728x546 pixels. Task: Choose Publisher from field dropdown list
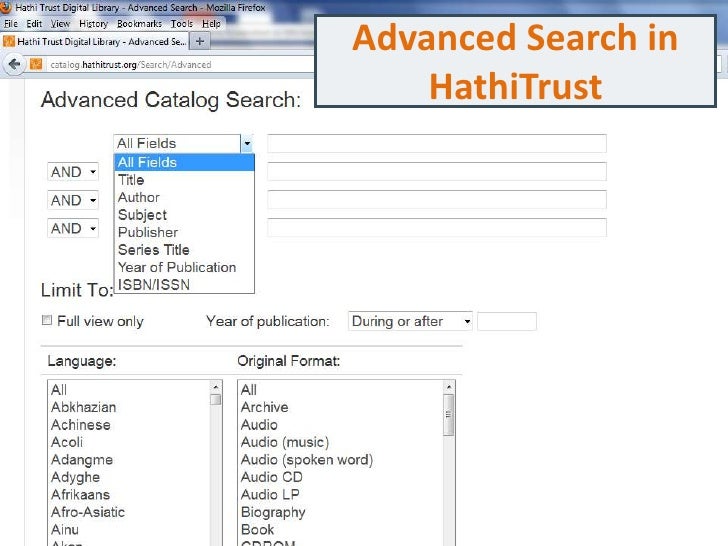click(x=184, y=232)
